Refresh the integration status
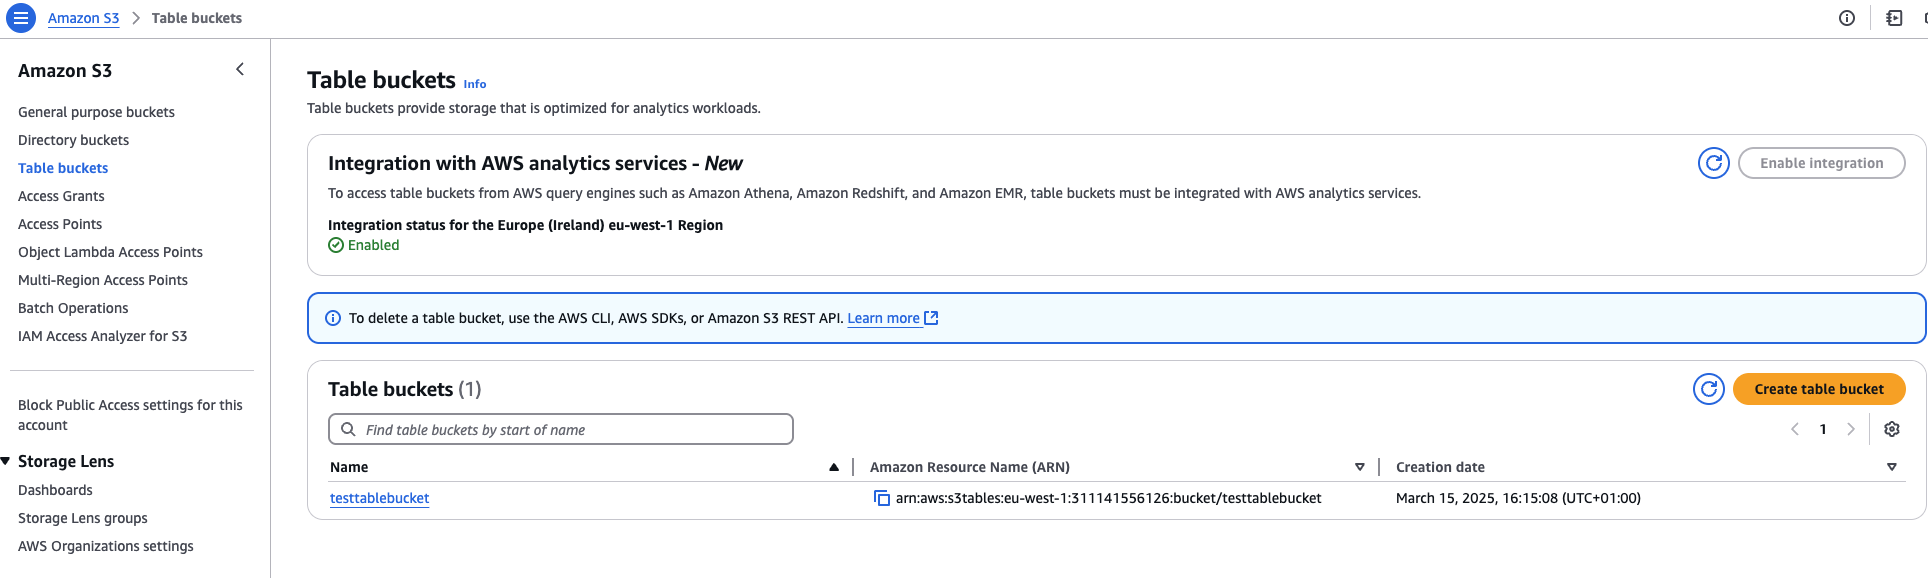Image resolution: width=1928 pixels, height=578 pixels. point(1713,162)
